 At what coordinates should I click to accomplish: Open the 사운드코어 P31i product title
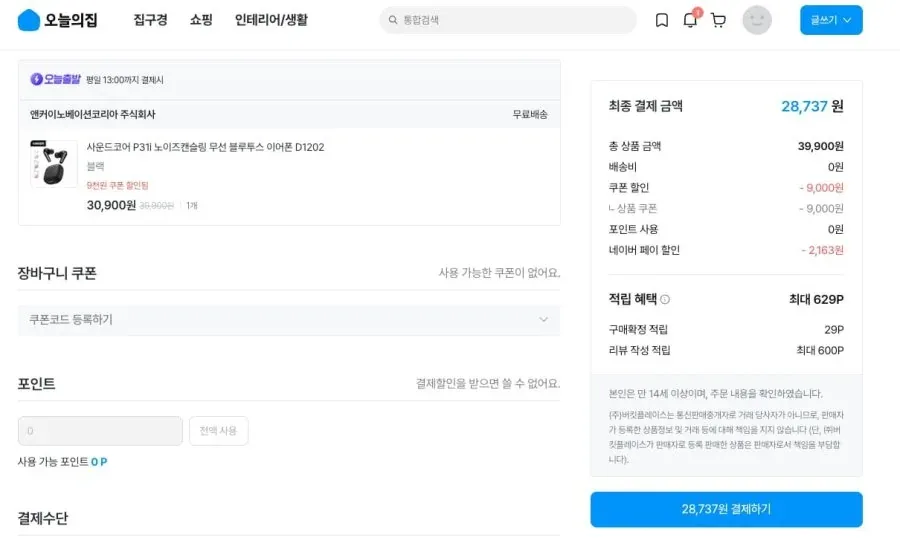coord(205,147)
